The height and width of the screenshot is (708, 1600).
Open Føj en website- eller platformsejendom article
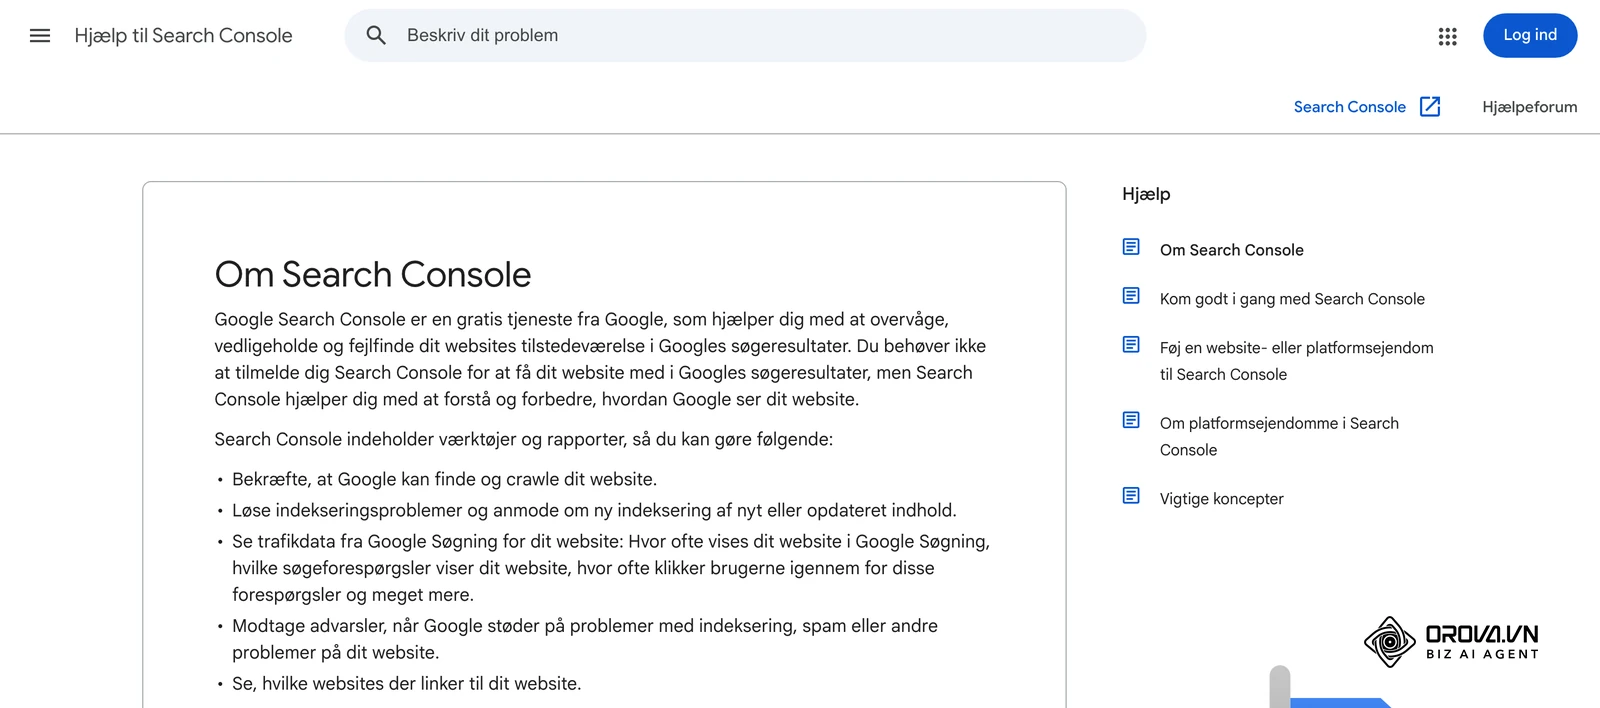(x=1296, y=361)
